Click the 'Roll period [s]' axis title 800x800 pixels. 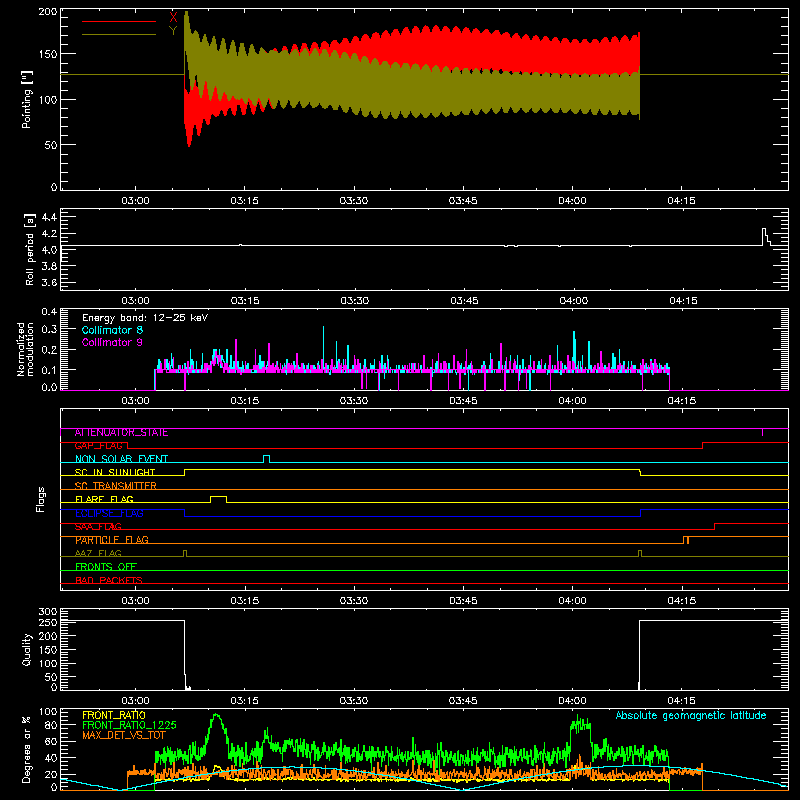click(29, 249)
